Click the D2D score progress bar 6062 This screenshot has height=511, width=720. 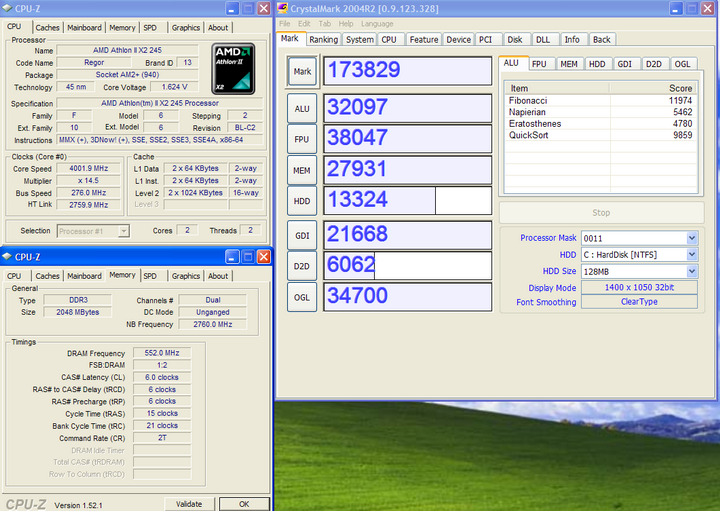[x=408, y=266]
